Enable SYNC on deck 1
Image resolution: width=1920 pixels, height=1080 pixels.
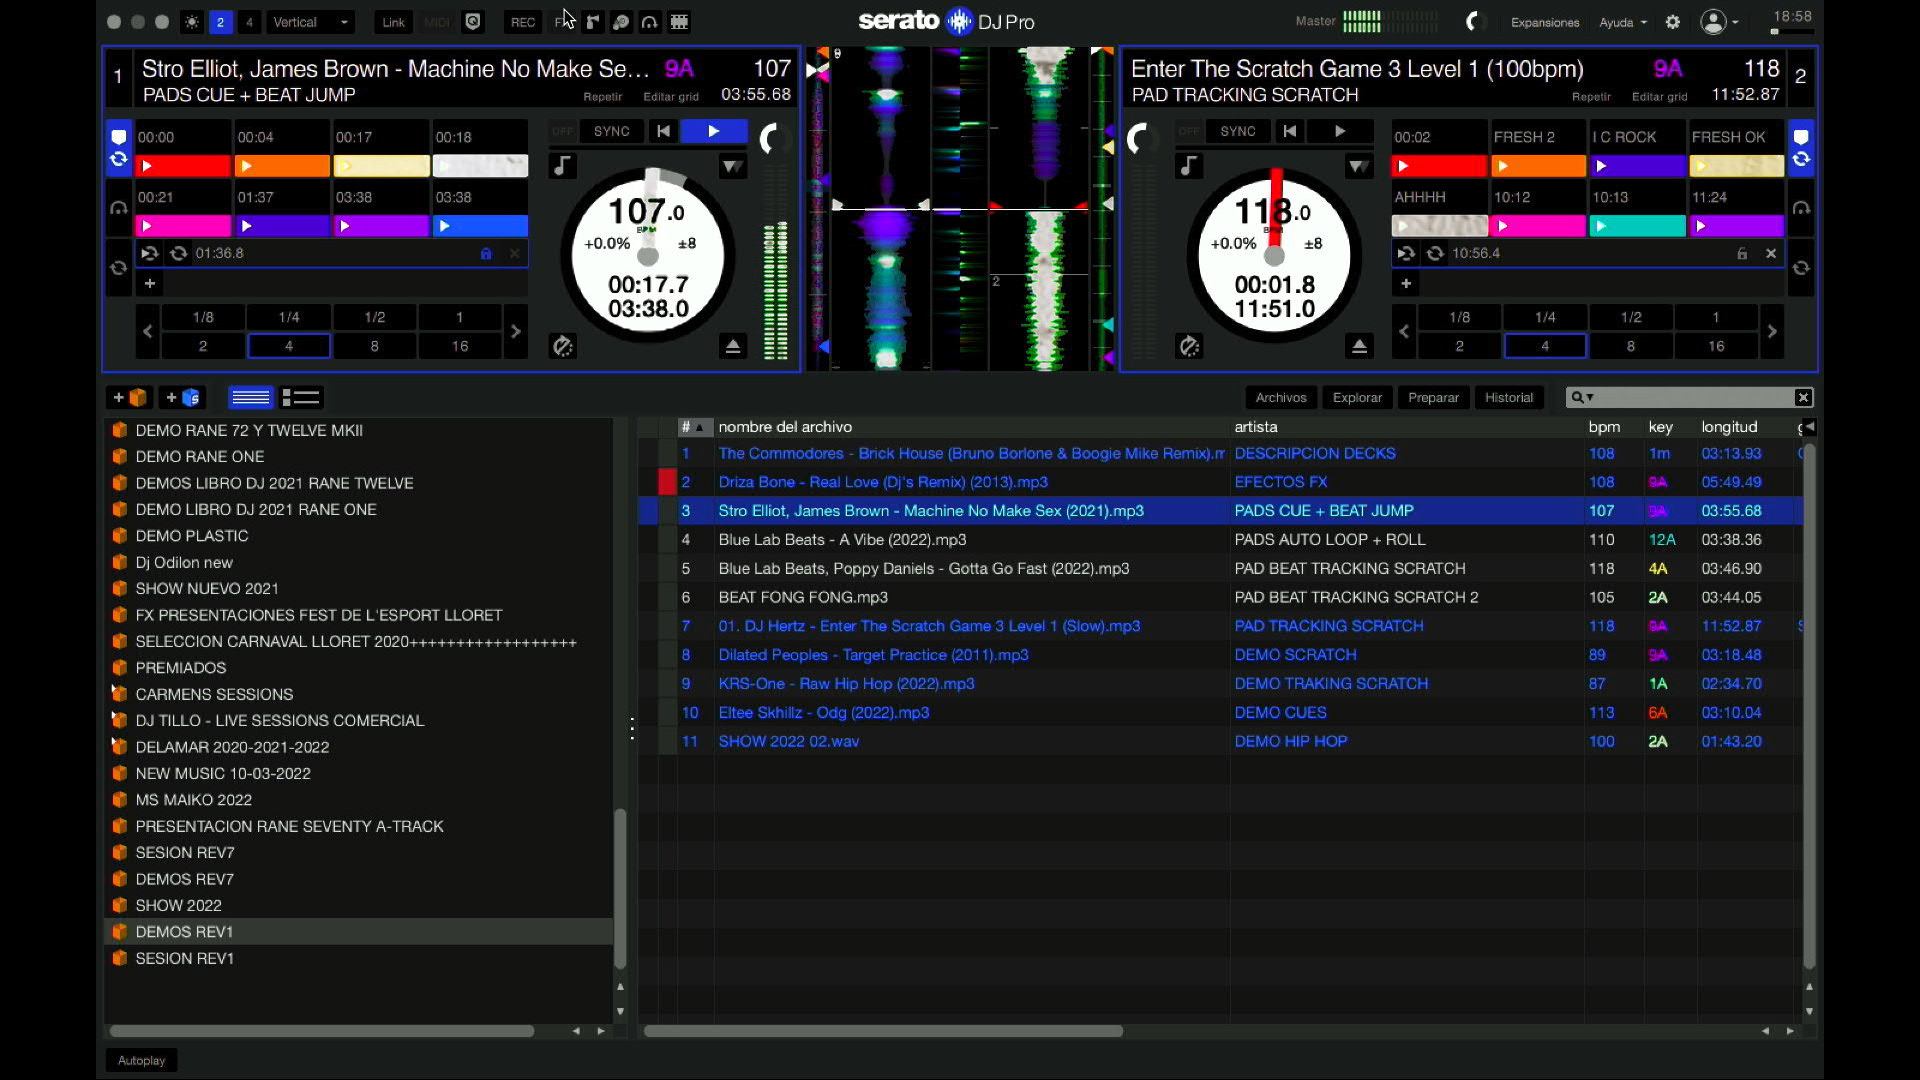coord(611,131)
